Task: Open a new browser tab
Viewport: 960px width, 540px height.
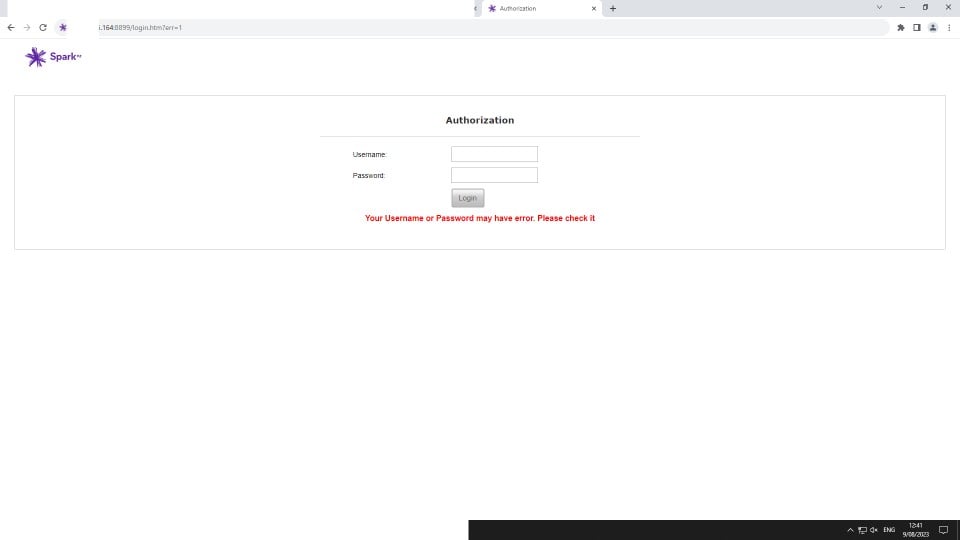Action: click(613, 9)
